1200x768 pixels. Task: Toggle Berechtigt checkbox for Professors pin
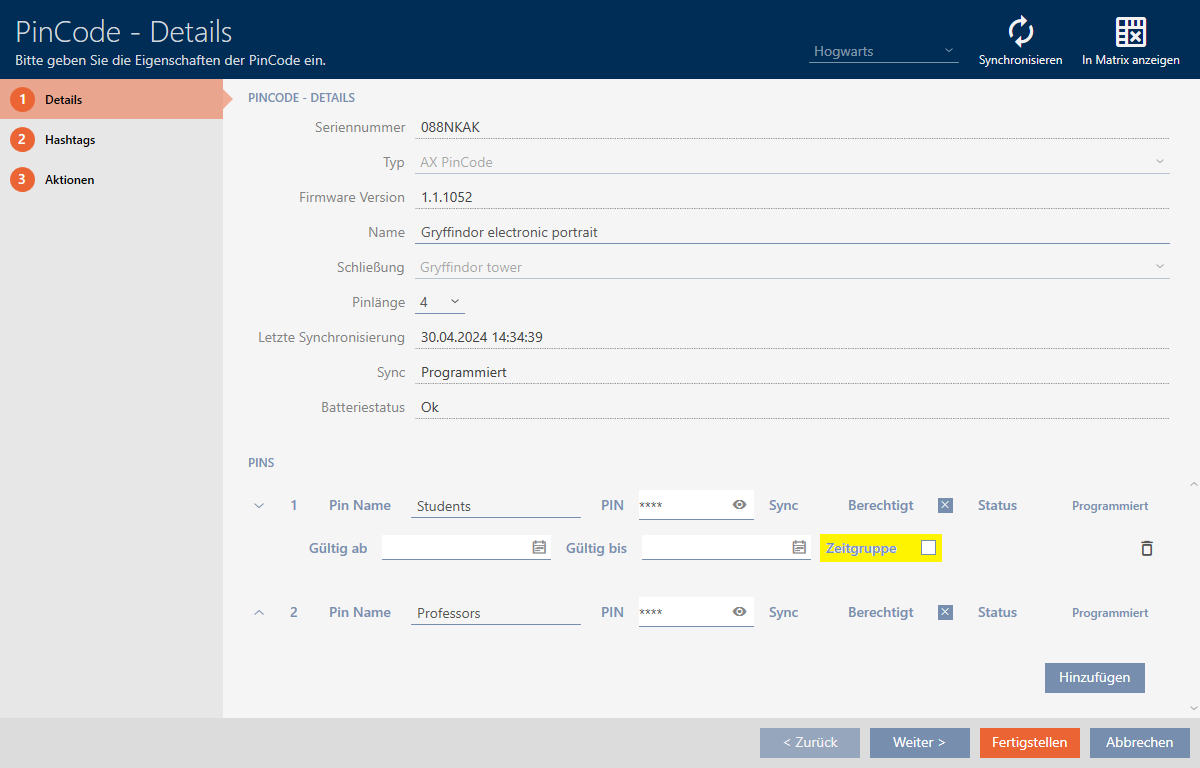tap(945, 612)
